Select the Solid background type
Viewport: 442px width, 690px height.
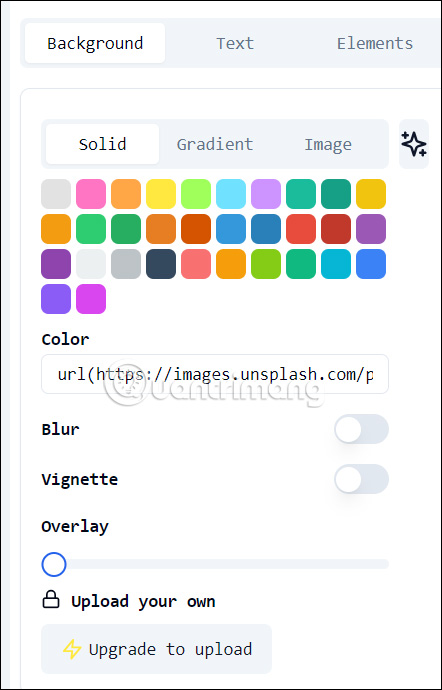tap(103, 144)
